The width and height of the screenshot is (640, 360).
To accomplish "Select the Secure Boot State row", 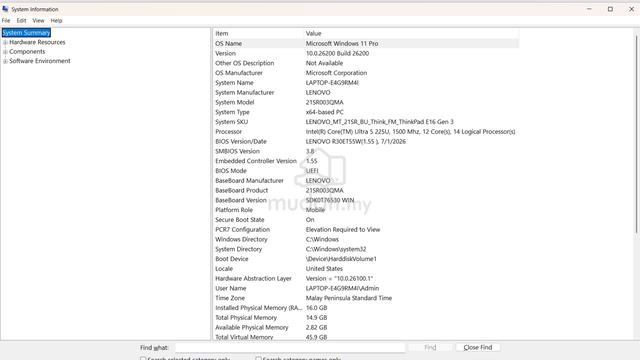I will click(x=366, y=220).
